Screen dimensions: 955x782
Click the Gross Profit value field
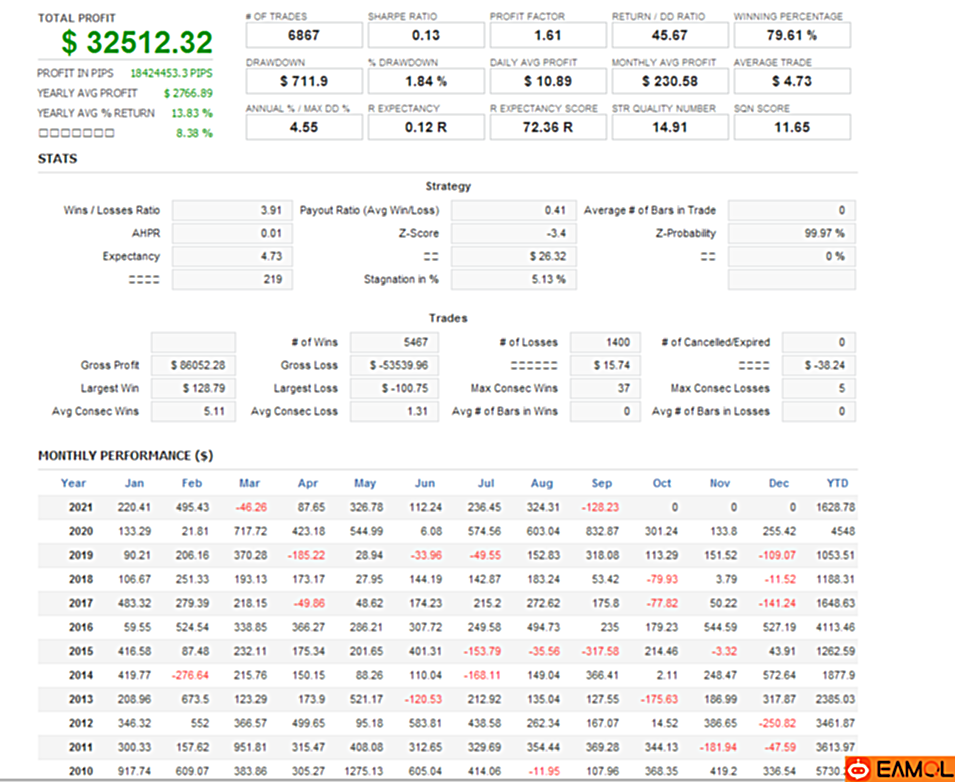tap(192, 365)
